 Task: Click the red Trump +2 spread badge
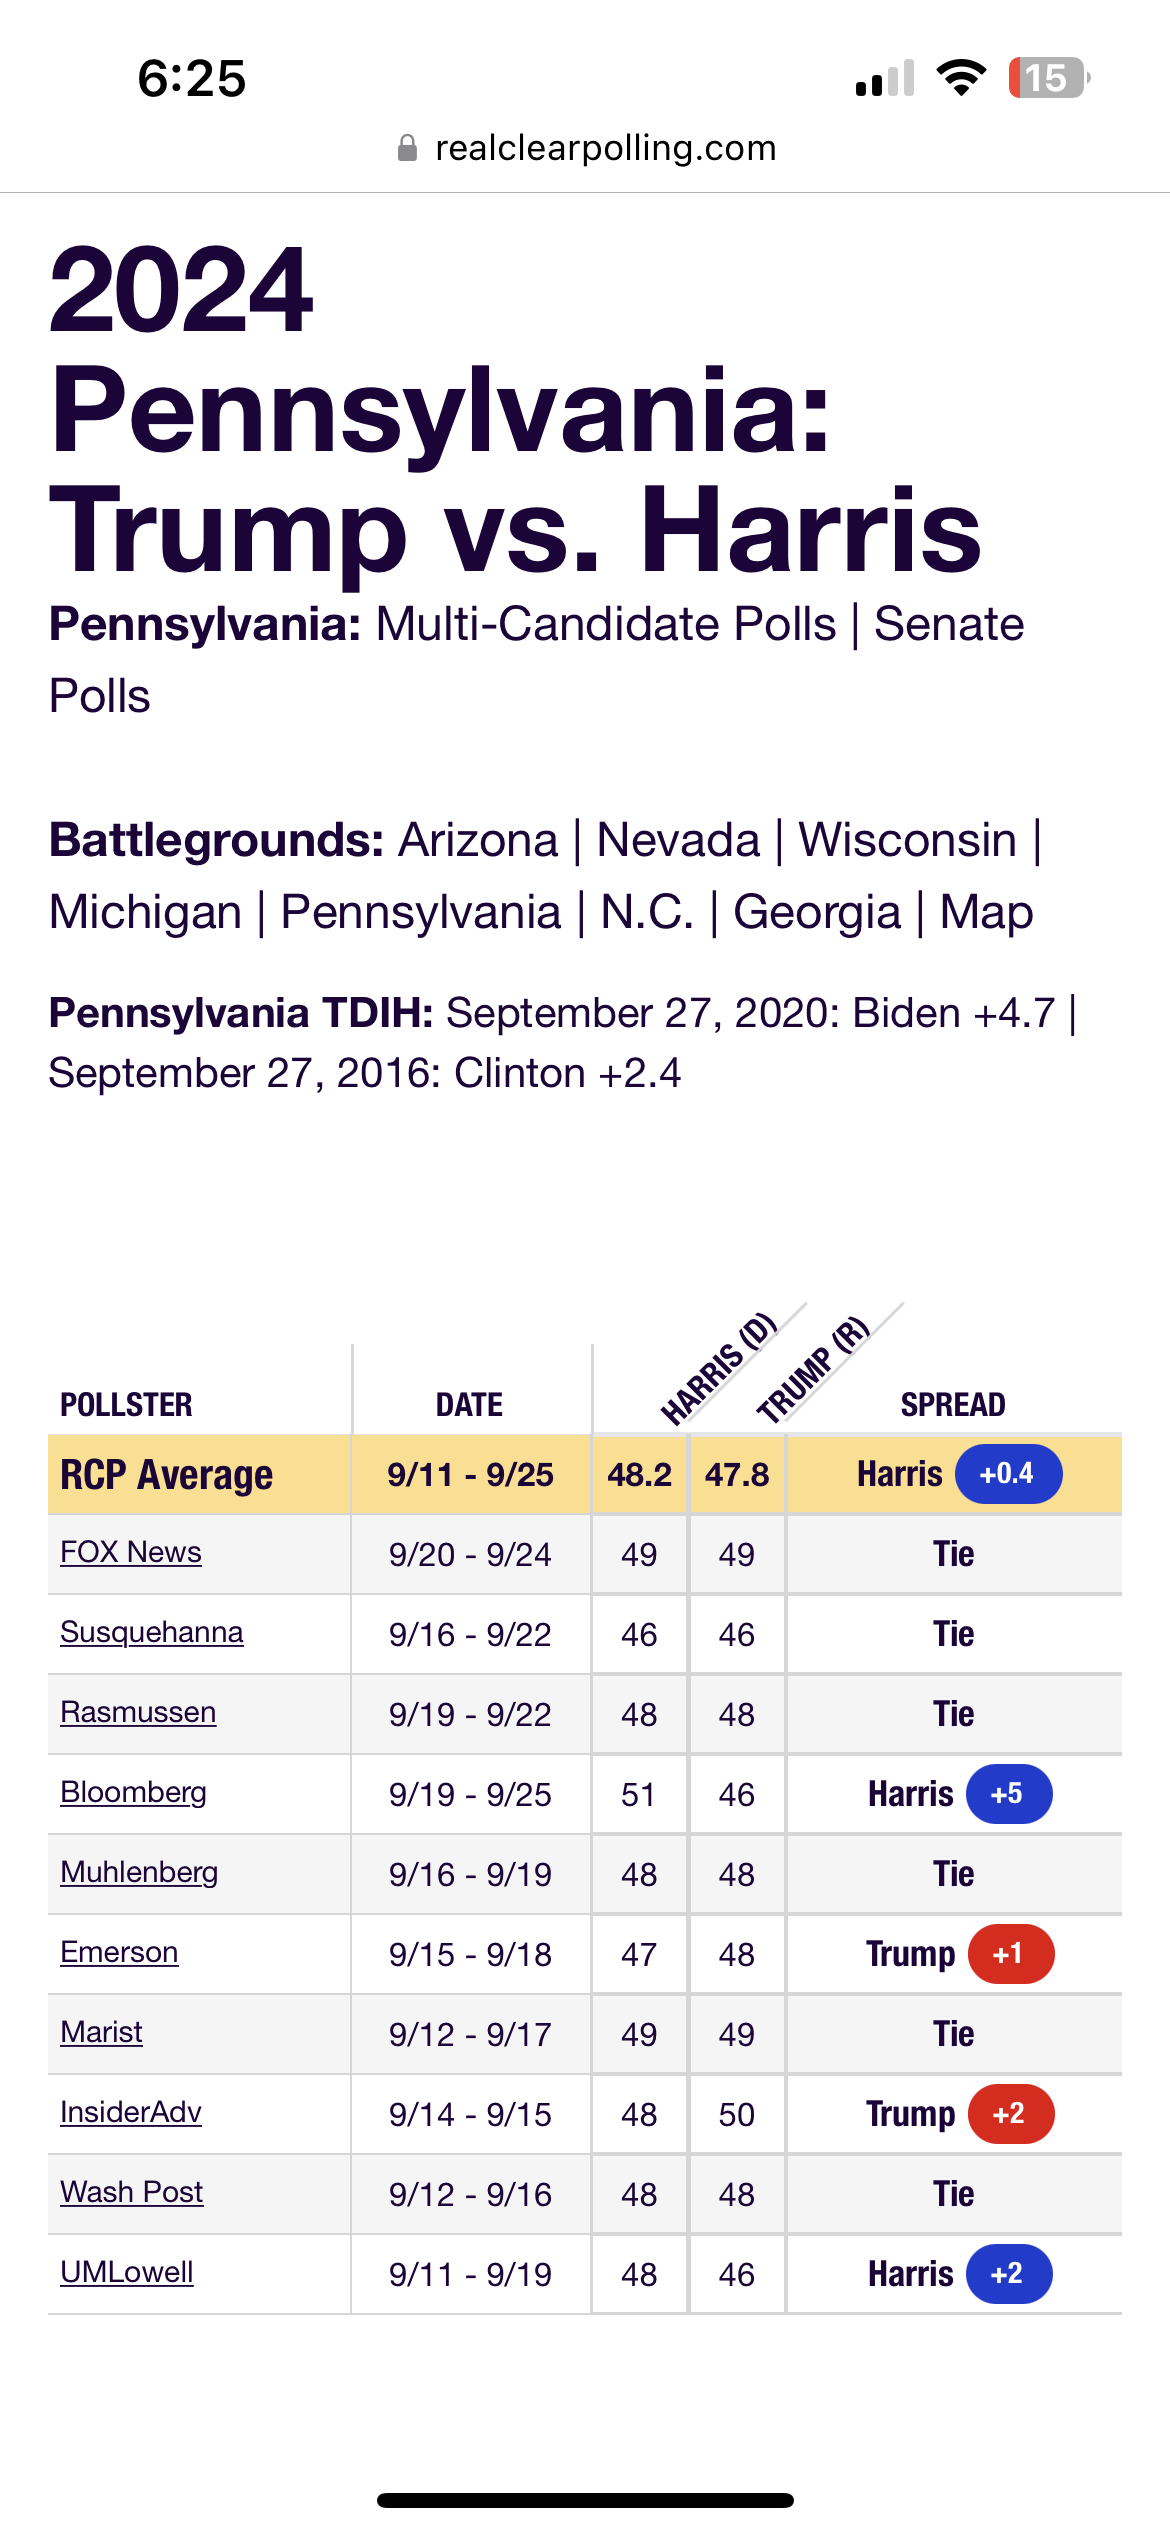tap(1010, 2114)
